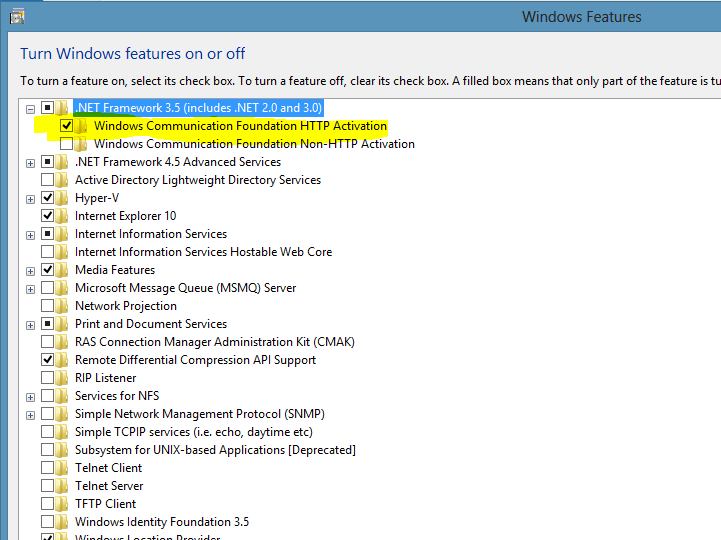Collapse the .NET Framework 3.5 node
Image resolution: width=721 pixels, height=540 pixels.
click(30, 109)
